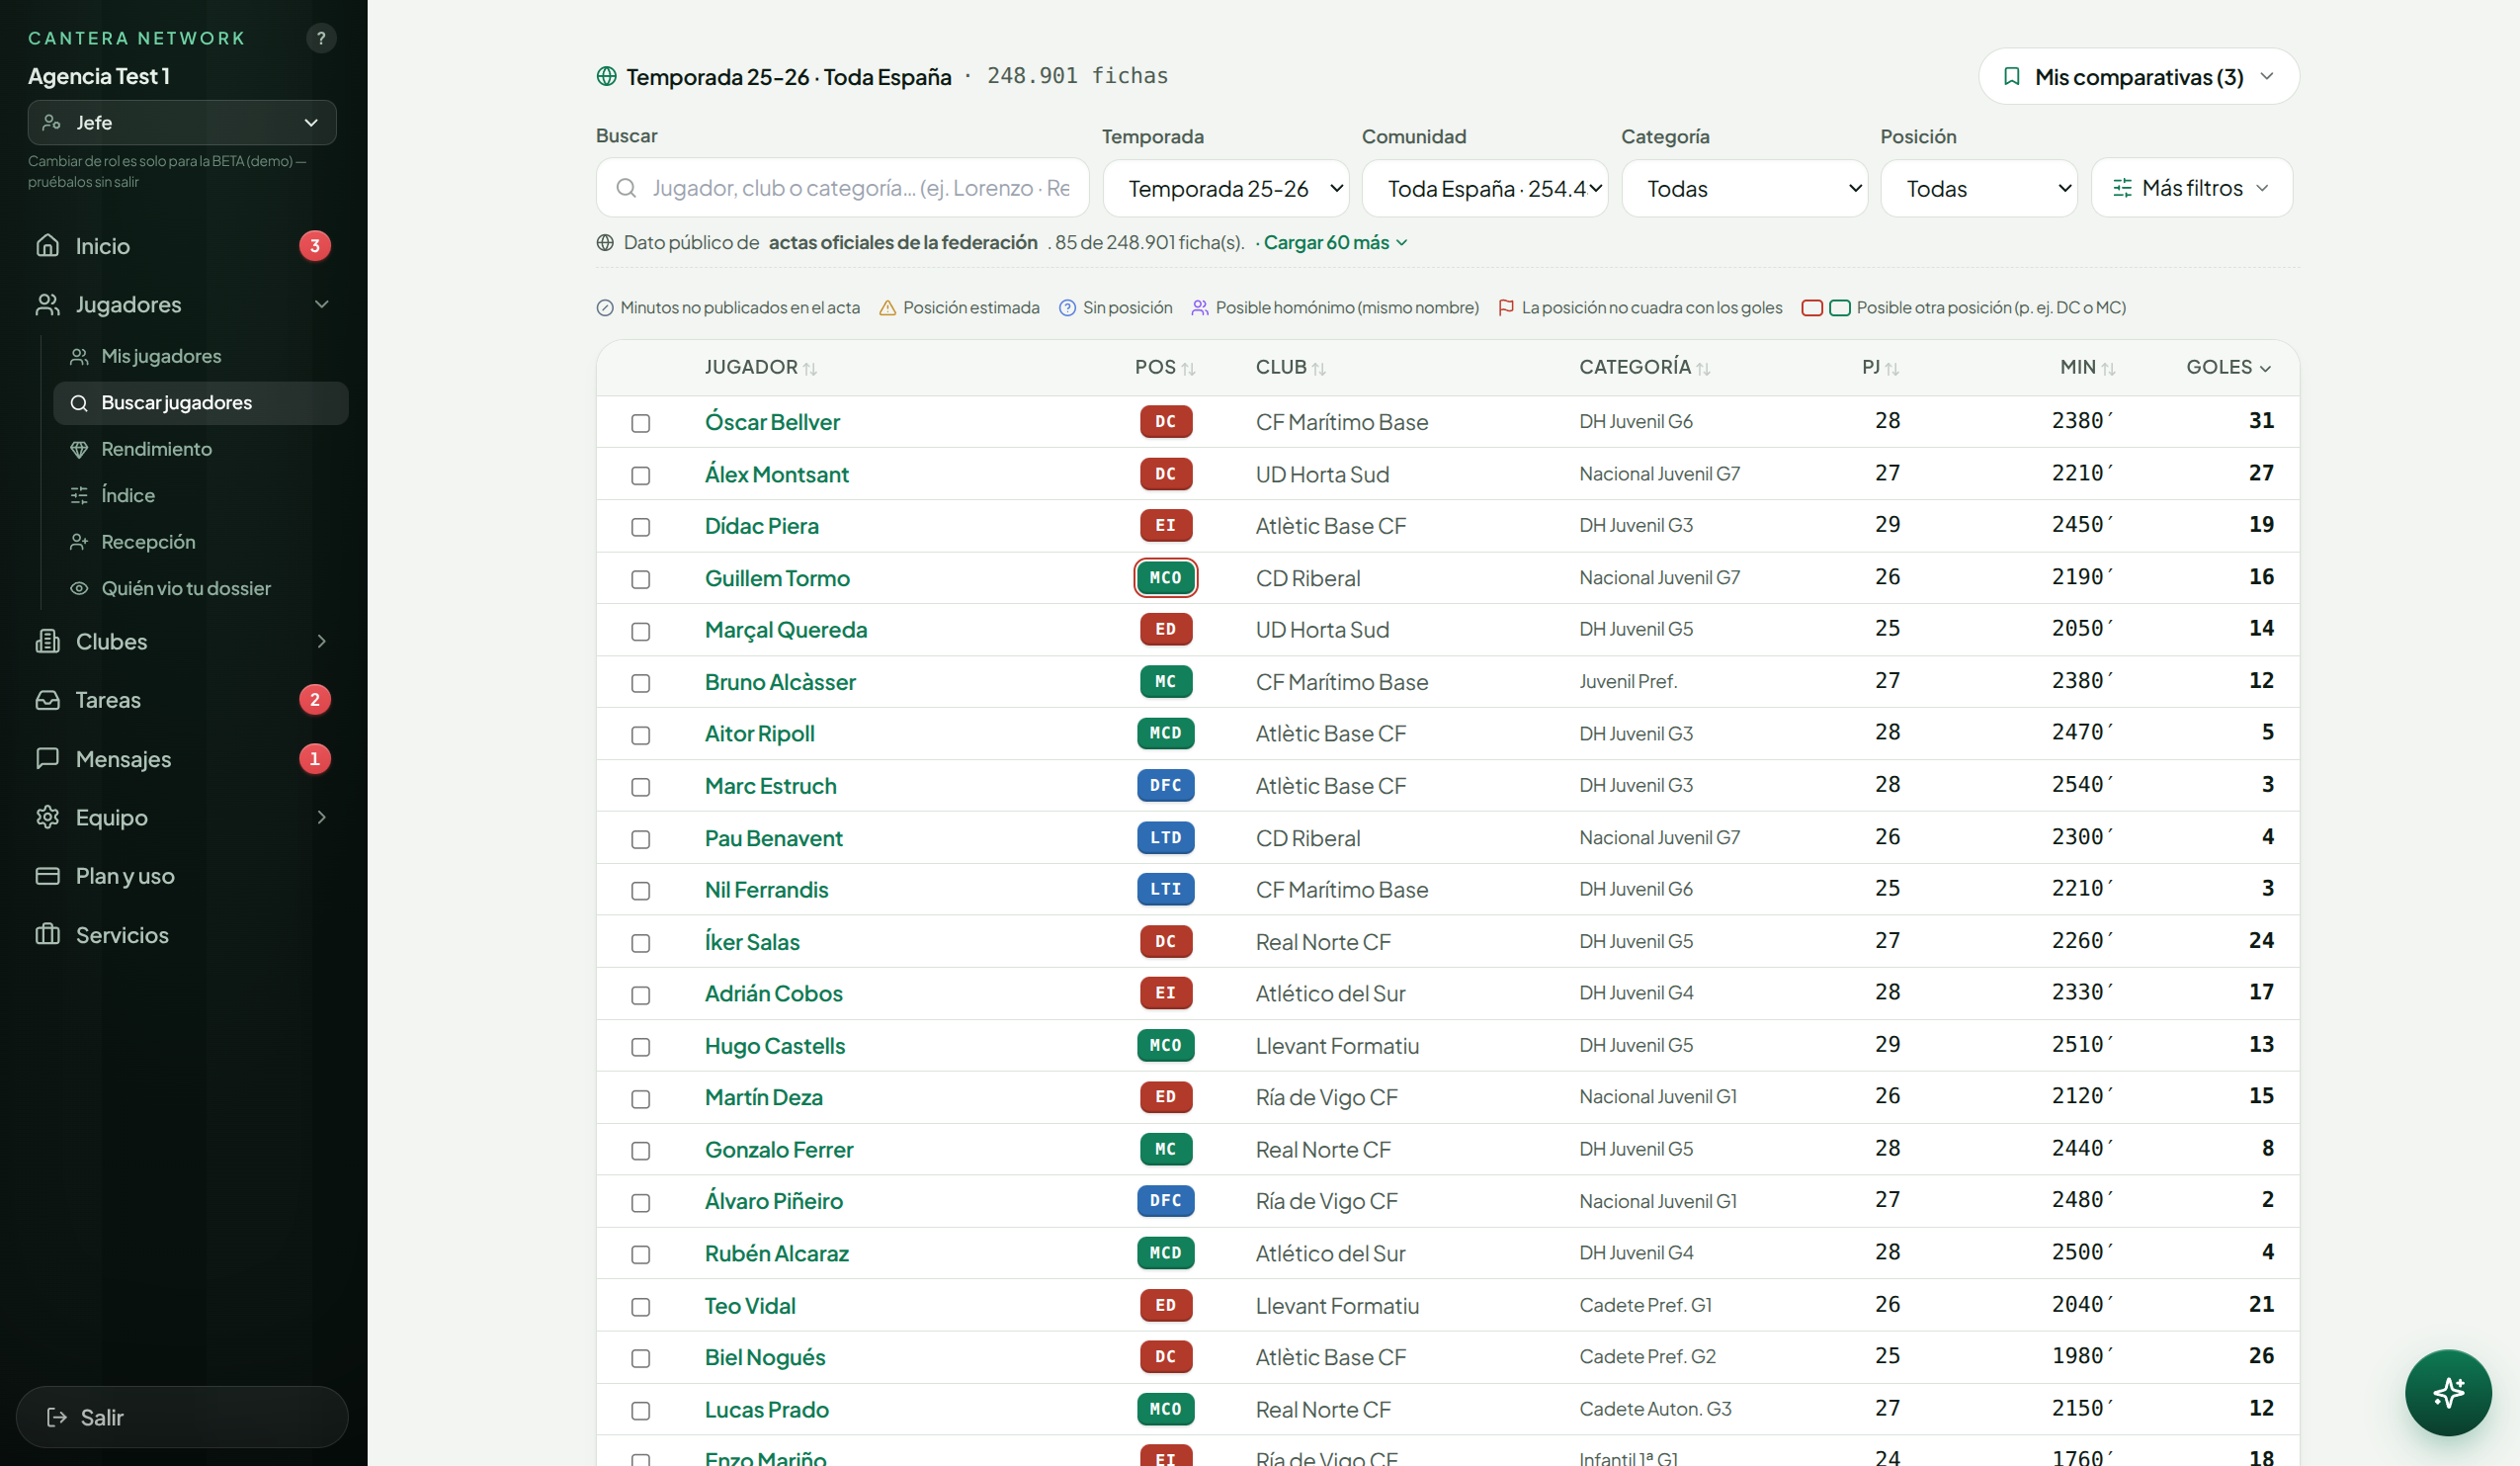
Task: Click the EI badge for Dídac Piera
Action: pyautogui.click(x=1165, y=525)
